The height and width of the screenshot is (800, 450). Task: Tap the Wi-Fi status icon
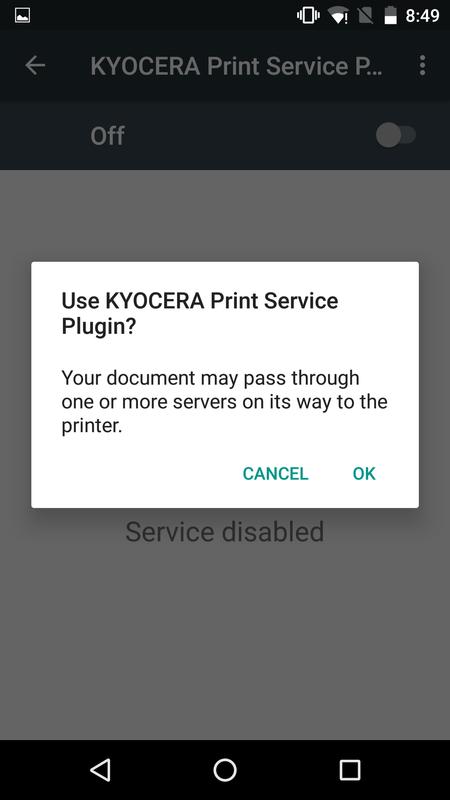tap(338, 16)
